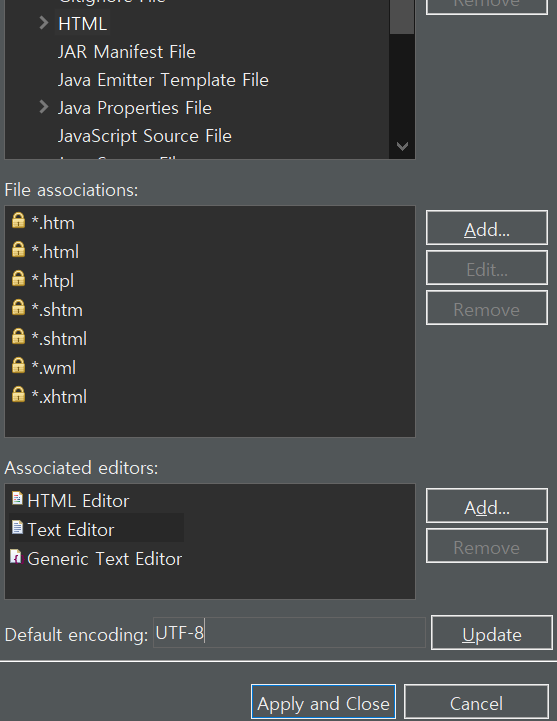Click the Update encoding button

tap(492, 633)
